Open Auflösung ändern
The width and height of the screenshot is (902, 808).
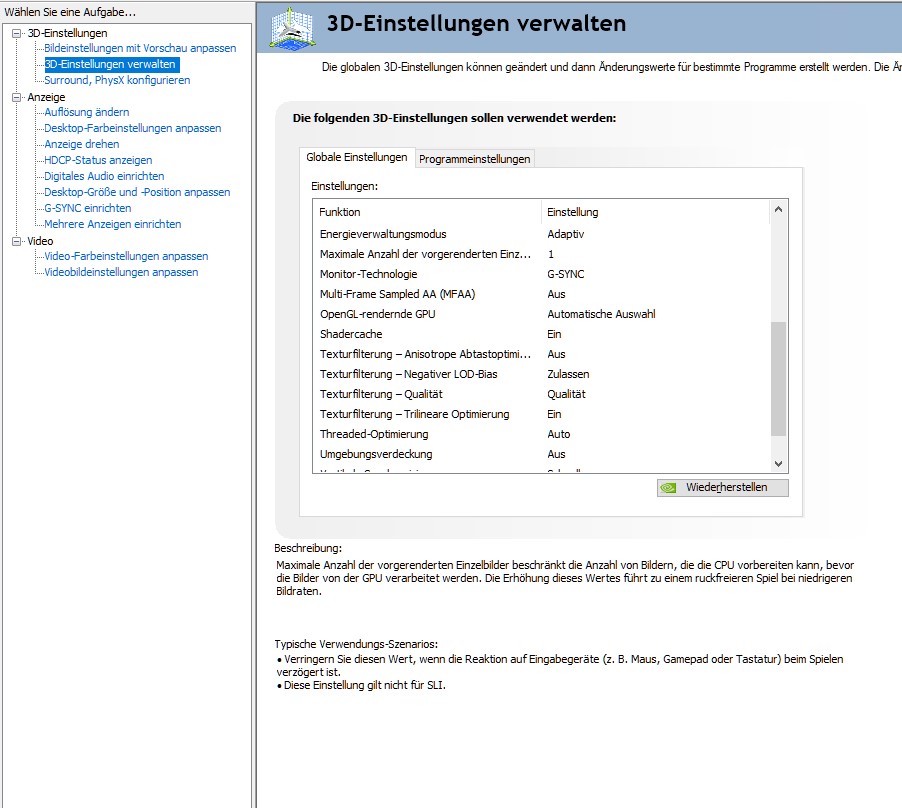point(87,112)
